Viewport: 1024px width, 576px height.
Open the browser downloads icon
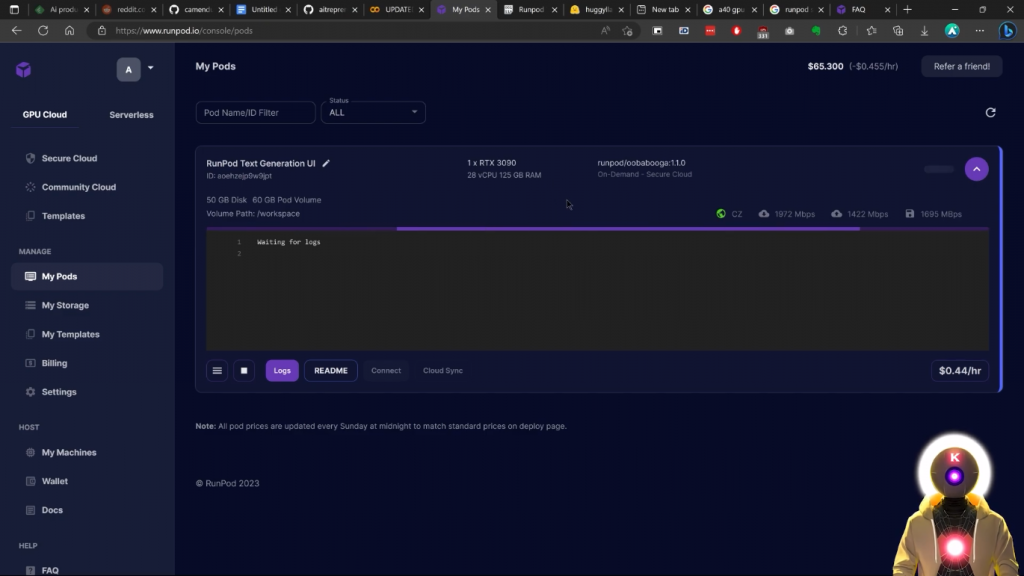tap(924, 31)
